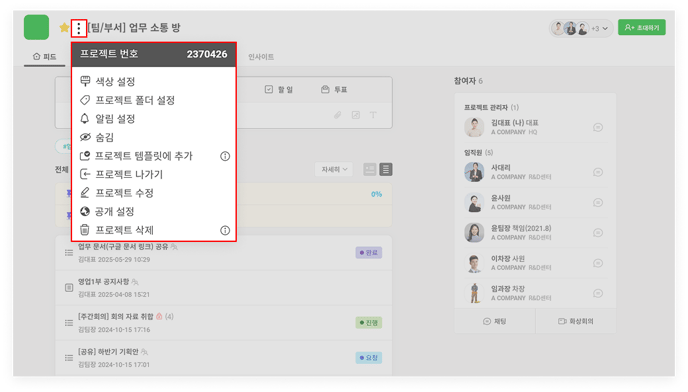688x392 pixels.
Task: Click list icon beside 하반기 기획안 post
Action: tap(69, 358)
